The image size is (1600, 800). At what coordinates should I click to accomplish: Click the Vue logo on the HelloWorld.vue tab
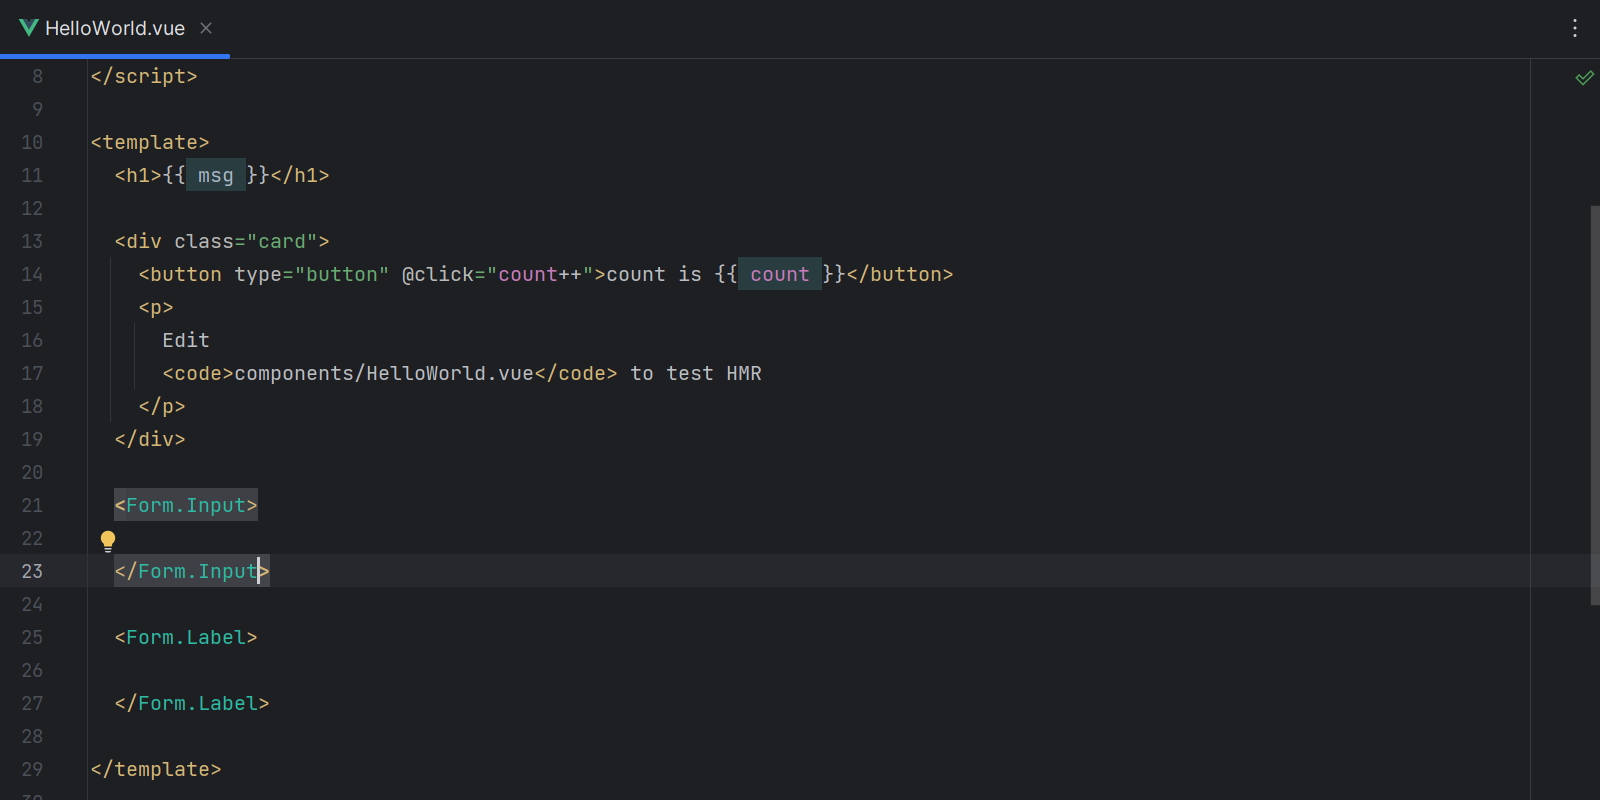pos(29,28)
